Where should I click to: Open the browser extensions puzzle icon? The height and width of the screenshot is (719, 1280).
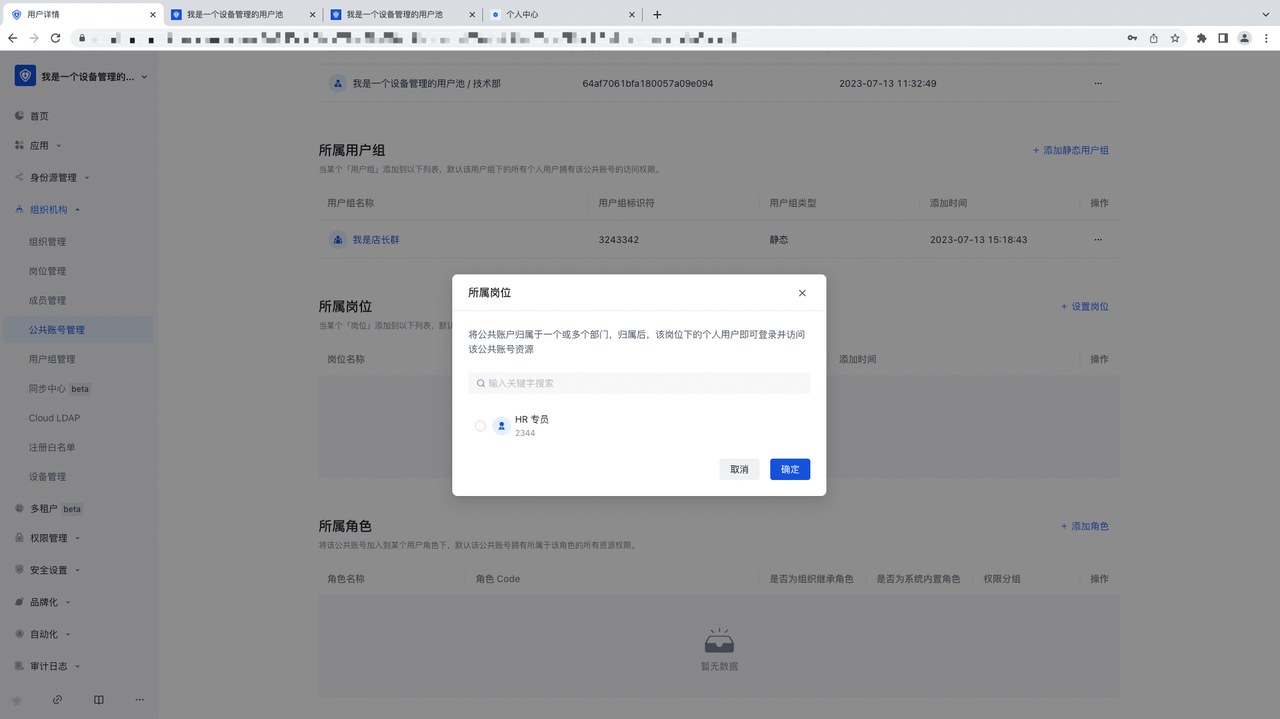coord(1201,38)
